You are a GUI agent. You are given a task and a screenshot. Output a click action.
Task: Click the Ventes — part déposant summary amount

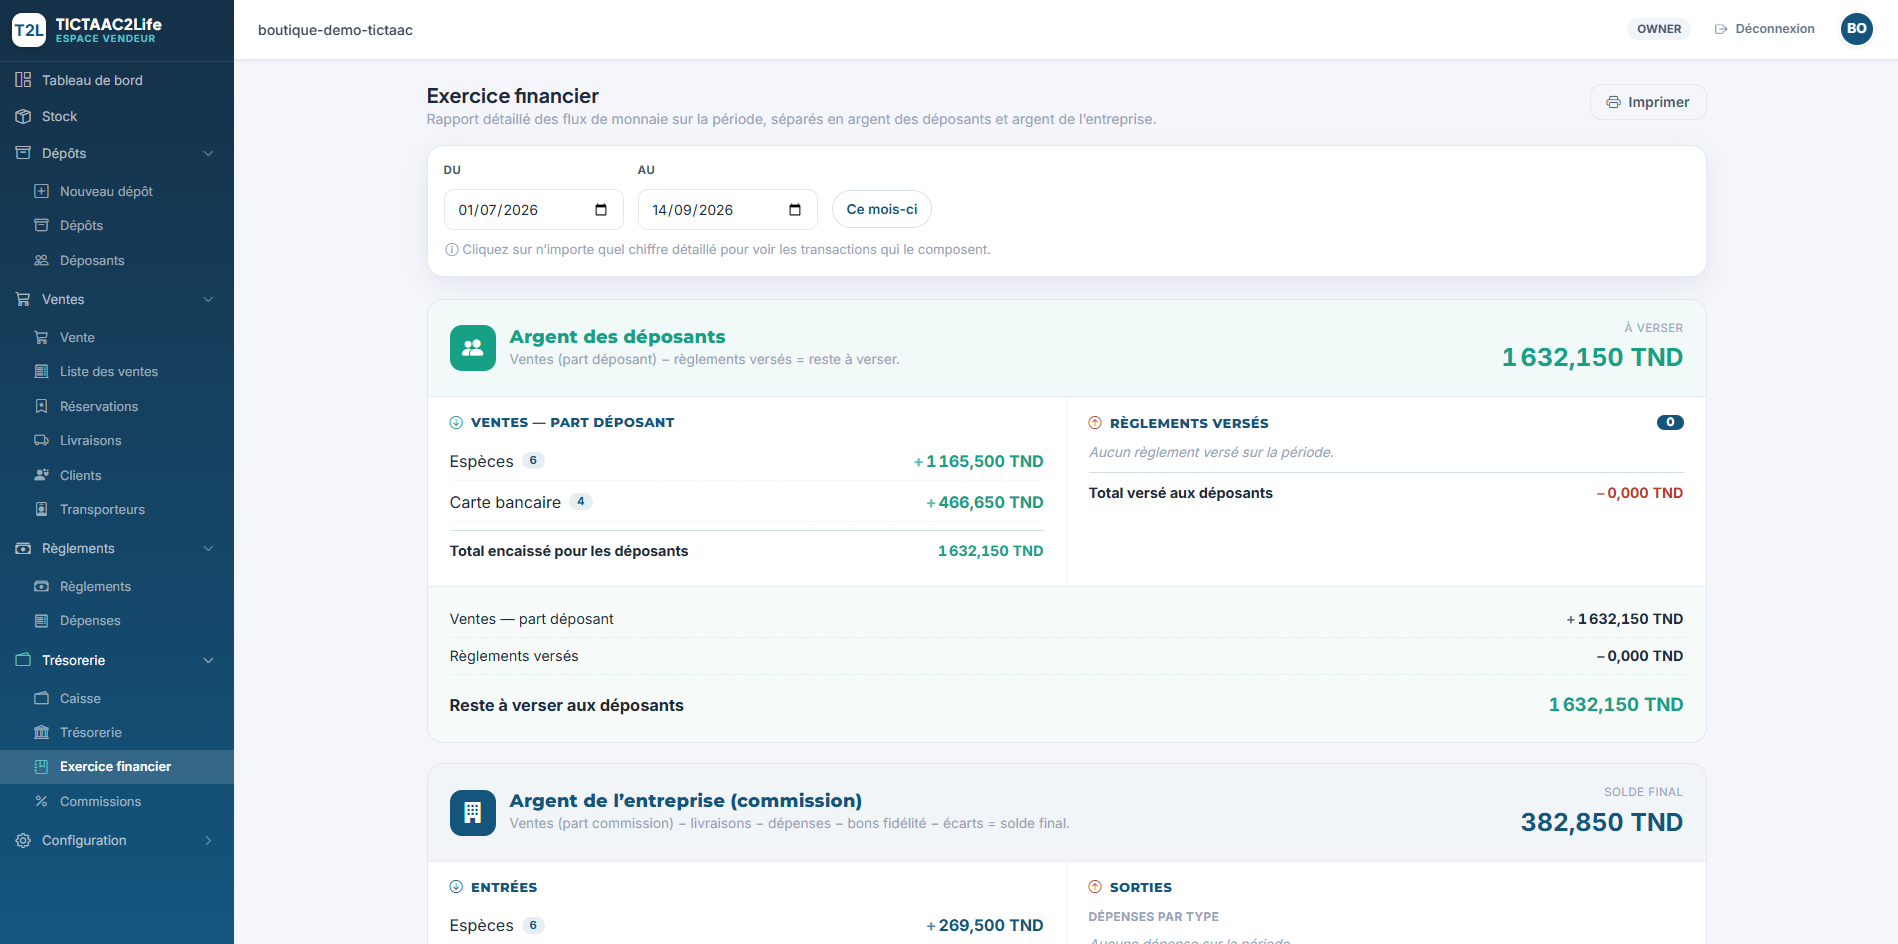click(x=1624, y=619)
